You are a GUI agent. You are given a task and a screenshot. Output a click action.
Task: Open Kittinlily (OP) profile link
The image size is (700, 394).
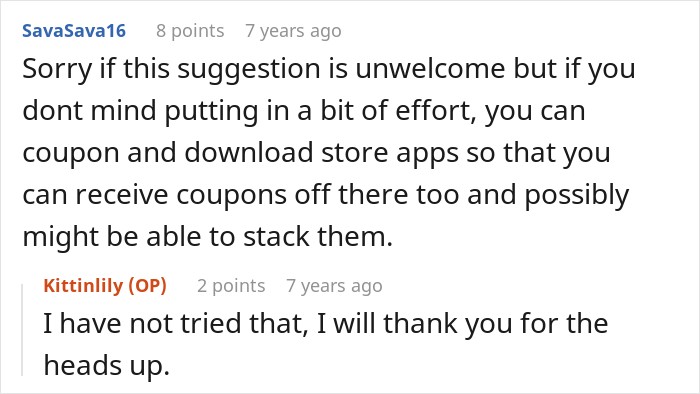click(x=105, y=286)
